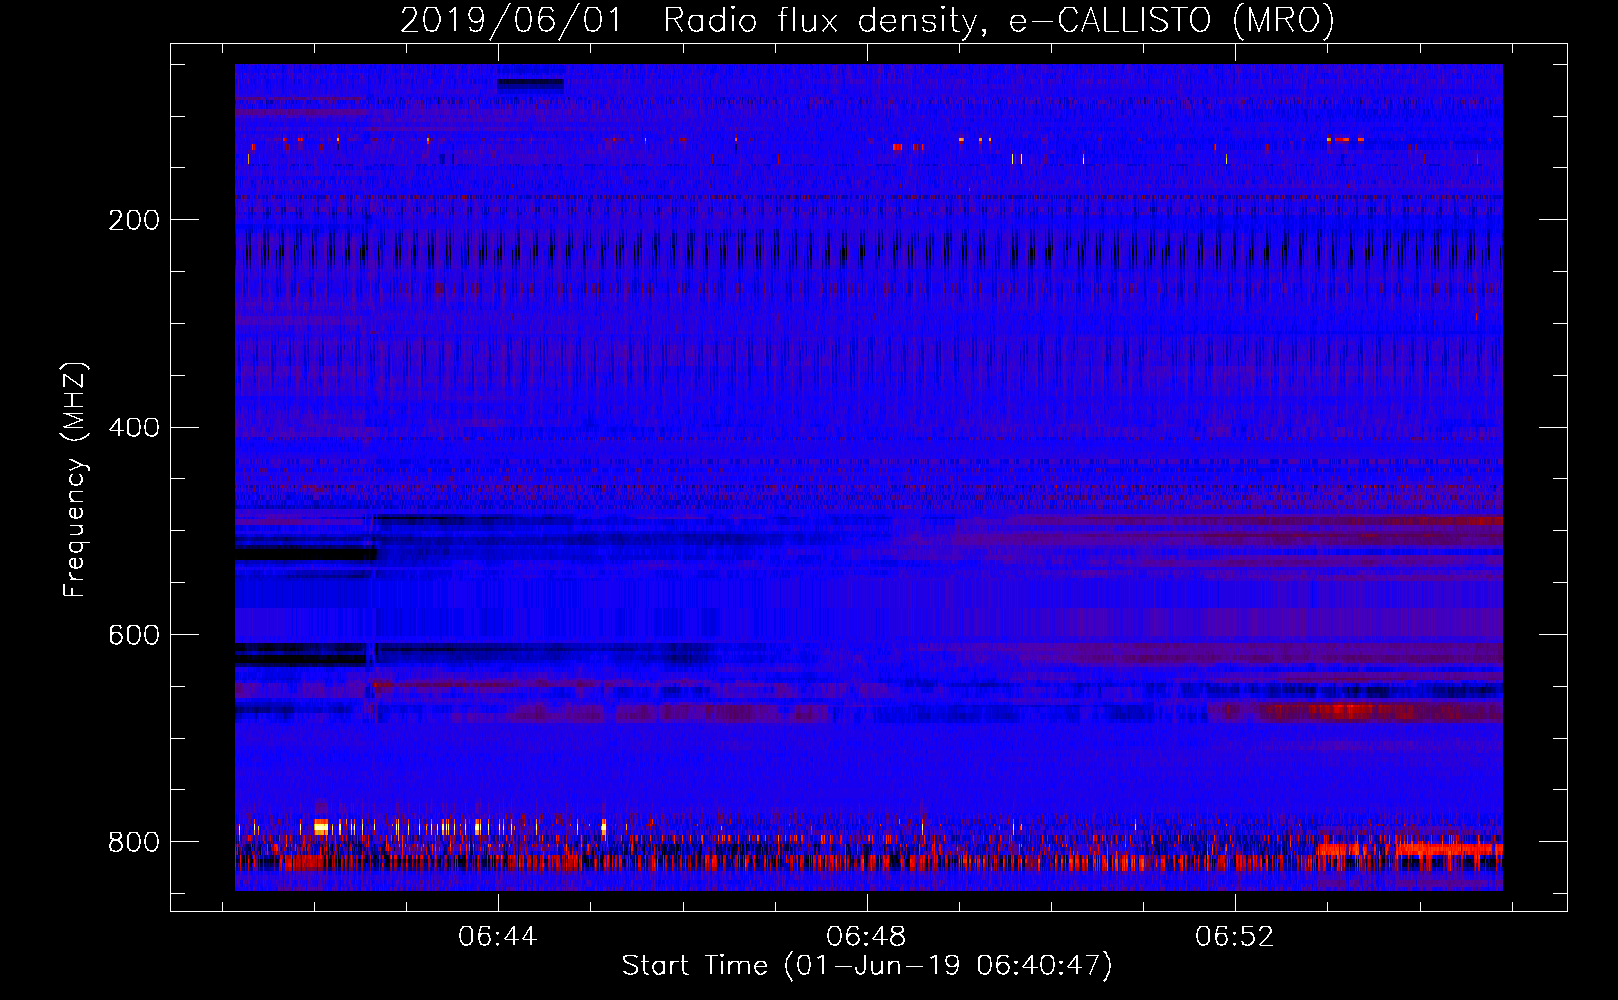This screenshot has height=1000, width=1618.
Task: Click the 400 frequency tick label
Action: [134, 427]
